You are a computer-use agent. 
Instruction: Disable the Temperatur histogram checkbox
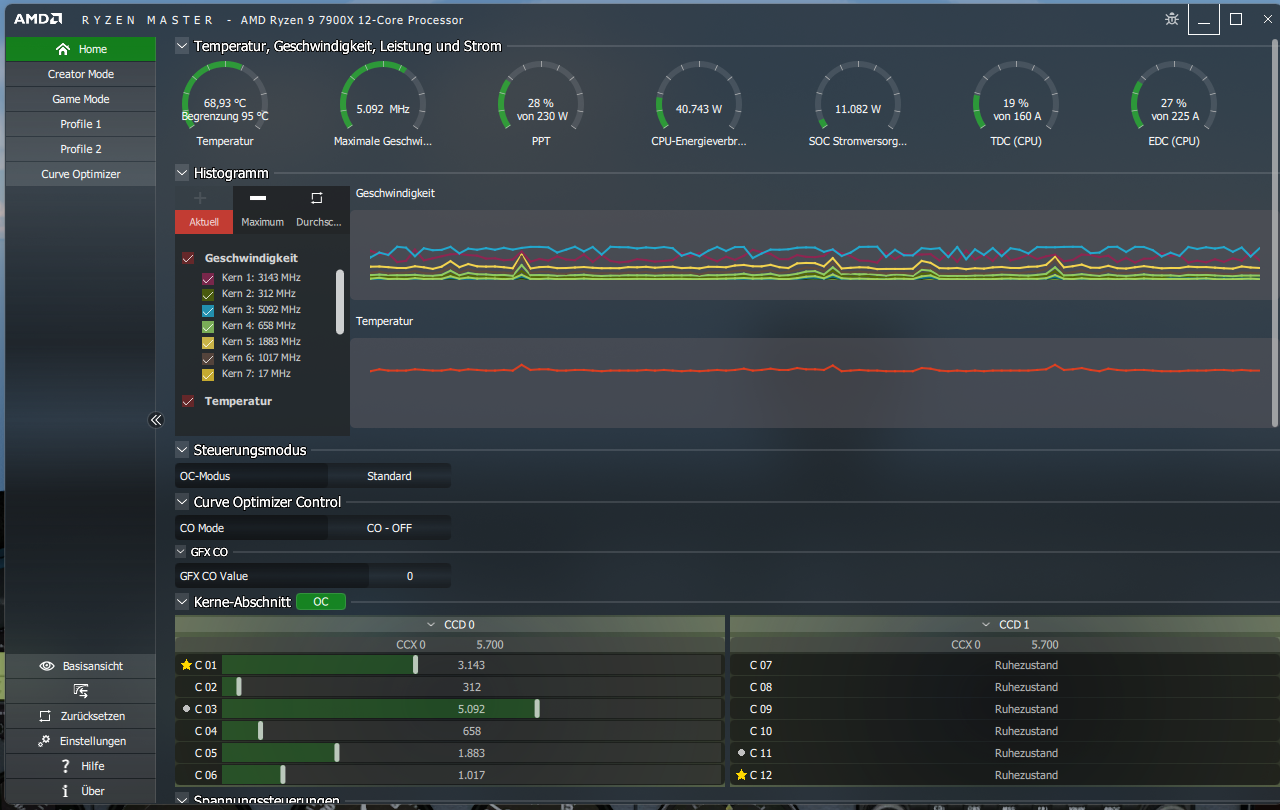(187, 401)
